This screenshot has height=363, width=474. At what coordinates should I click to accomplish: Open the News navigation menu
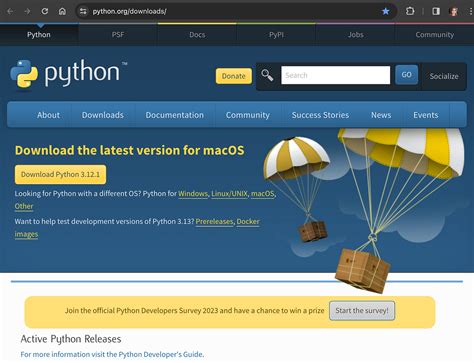381,115
